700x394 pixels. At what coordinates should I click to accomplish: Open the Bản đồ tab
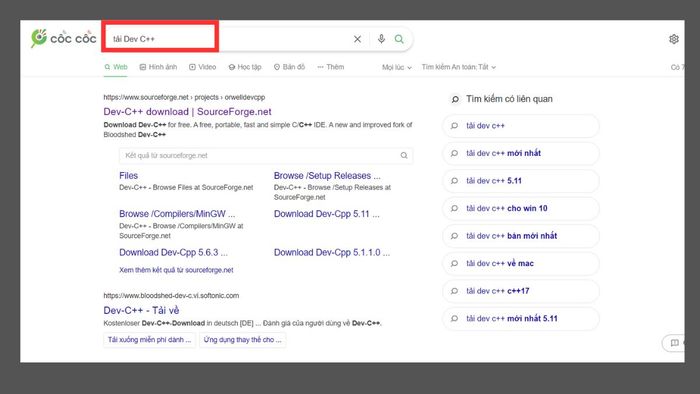(289, 67)
